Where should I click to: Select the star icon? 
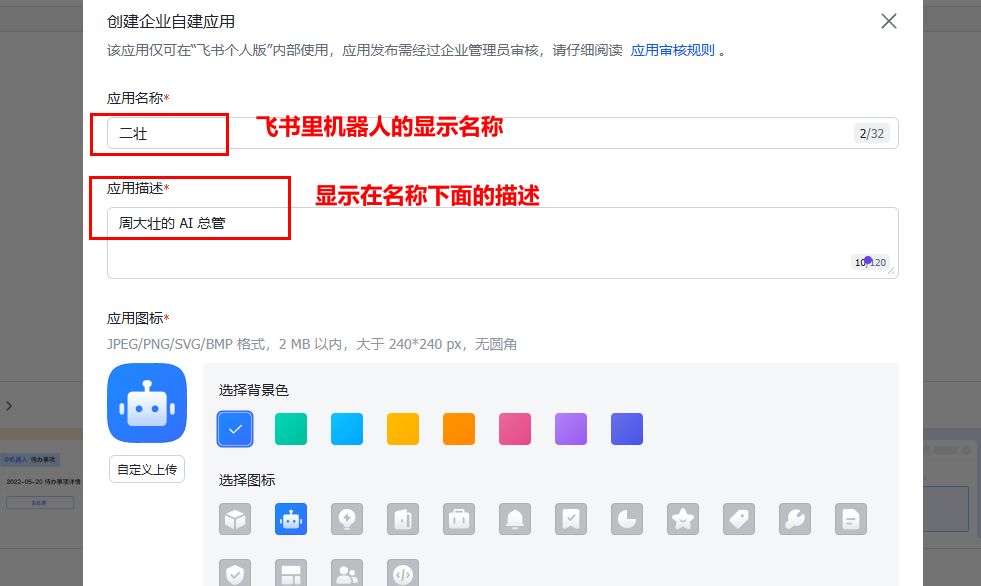coord(683,519)
